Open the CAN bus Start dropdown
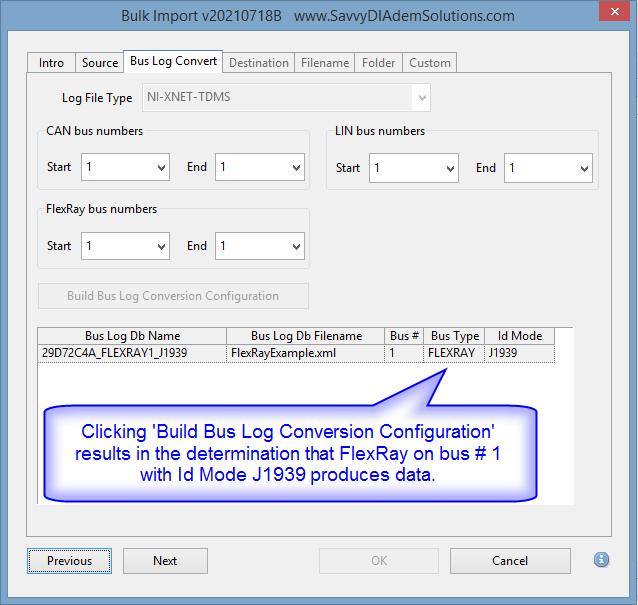 pos(125,167)
